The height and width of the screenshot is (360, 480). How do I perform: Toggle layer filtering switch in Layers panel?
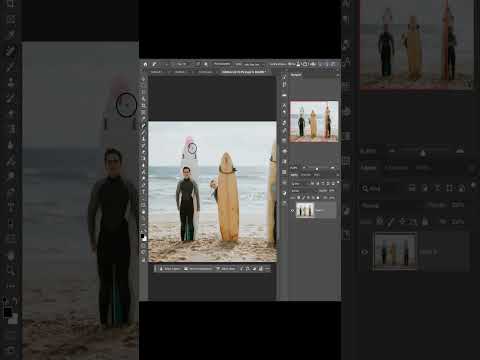[338, 183]
